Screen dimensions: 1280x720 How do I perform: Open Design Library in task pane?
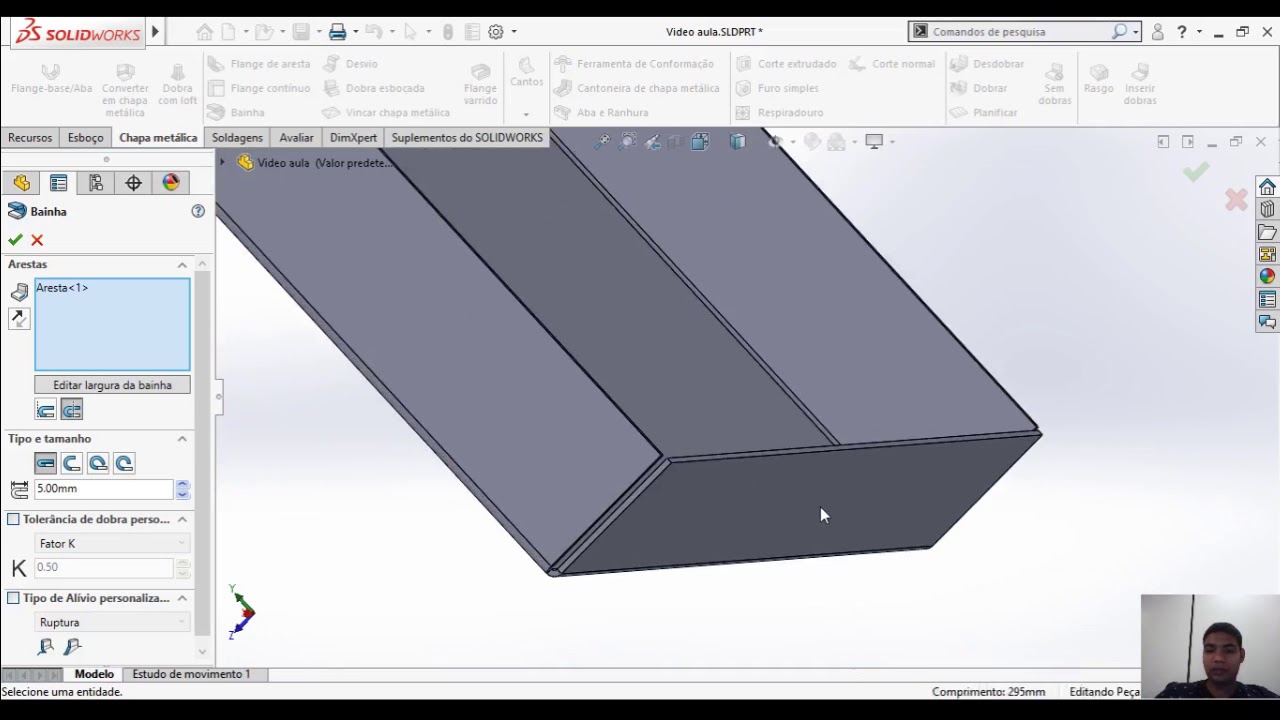(1267, 210)
